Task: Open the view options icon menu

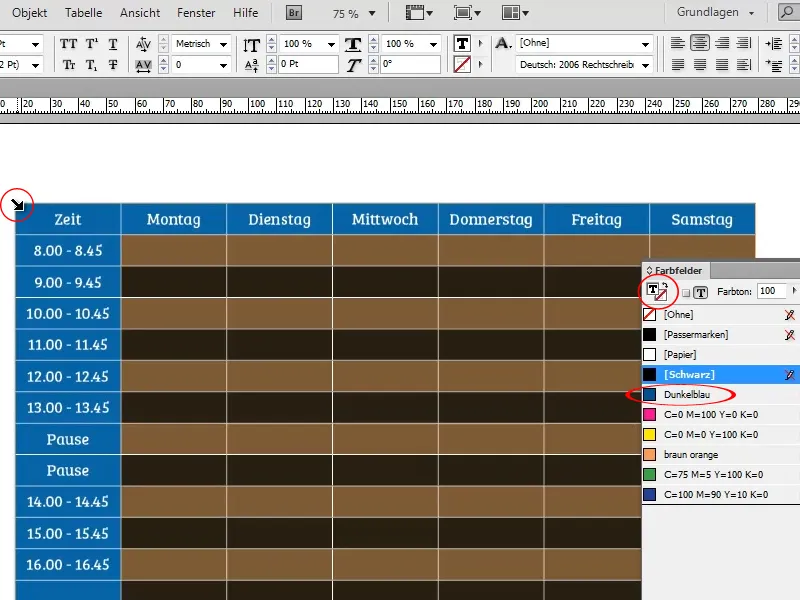Action: [419, 13]
